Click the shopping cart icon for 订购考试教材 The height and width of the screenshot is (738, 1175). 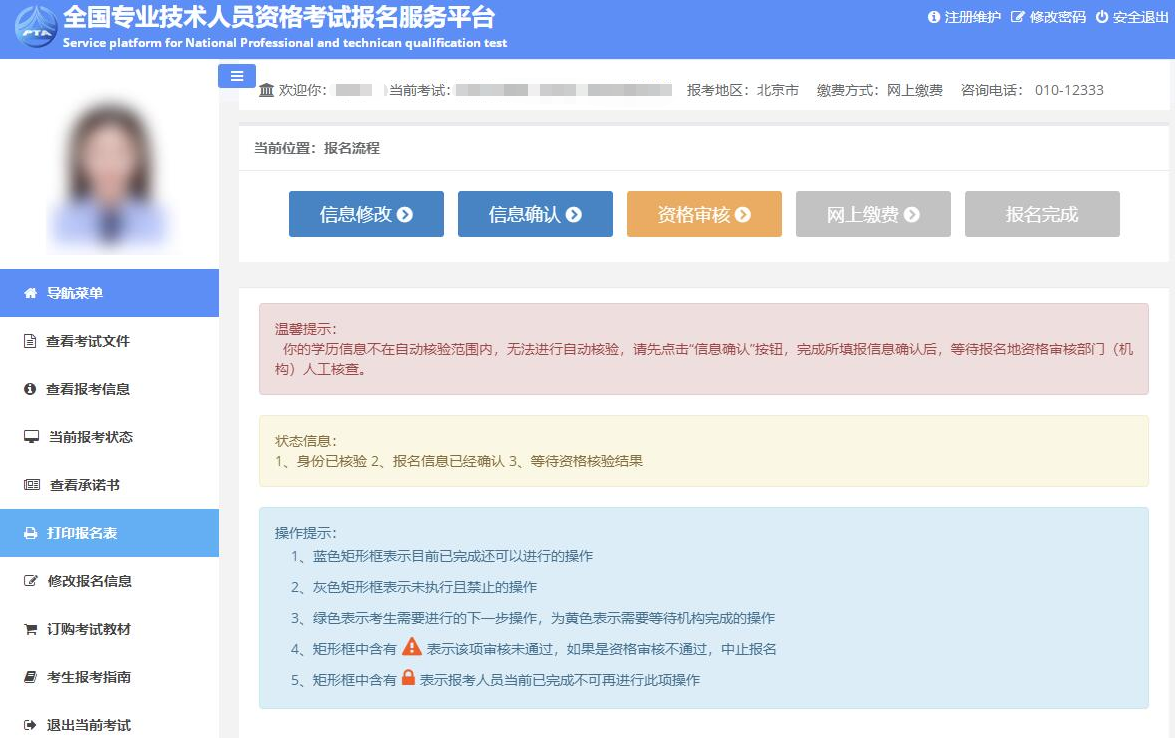pos(30,629)
